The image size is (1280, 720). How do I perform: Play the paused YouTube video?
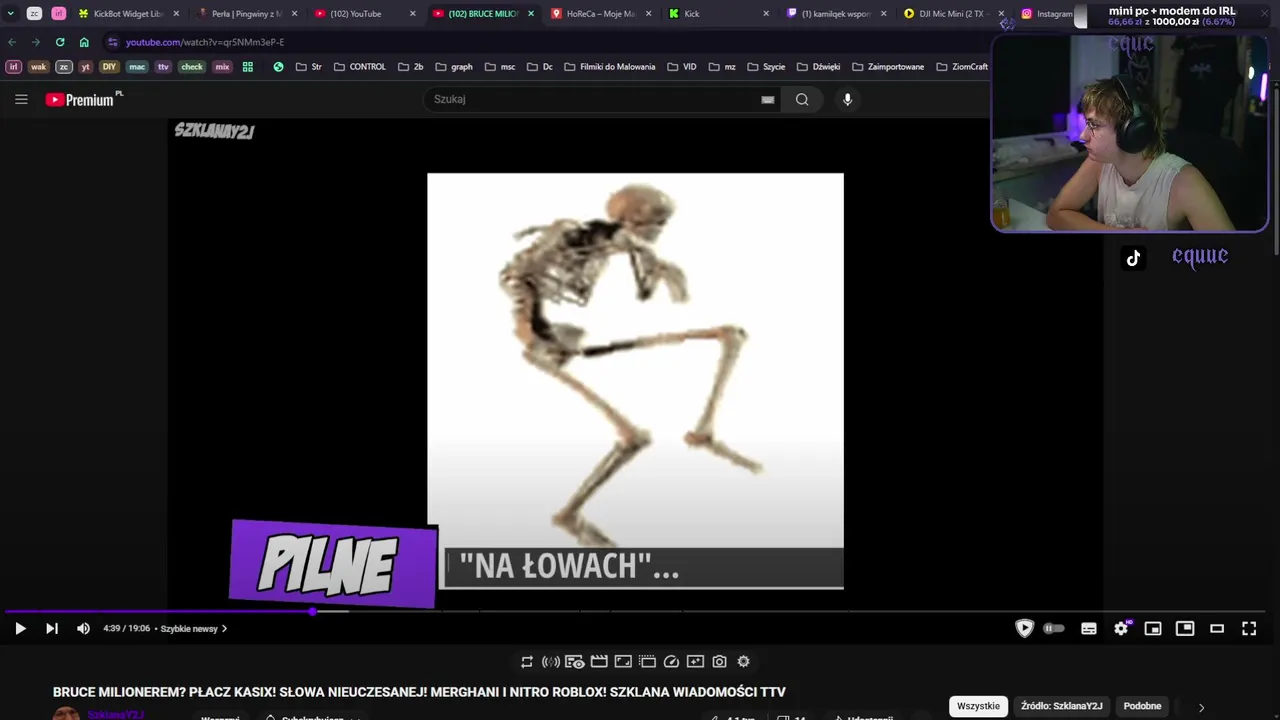[20, 628]
